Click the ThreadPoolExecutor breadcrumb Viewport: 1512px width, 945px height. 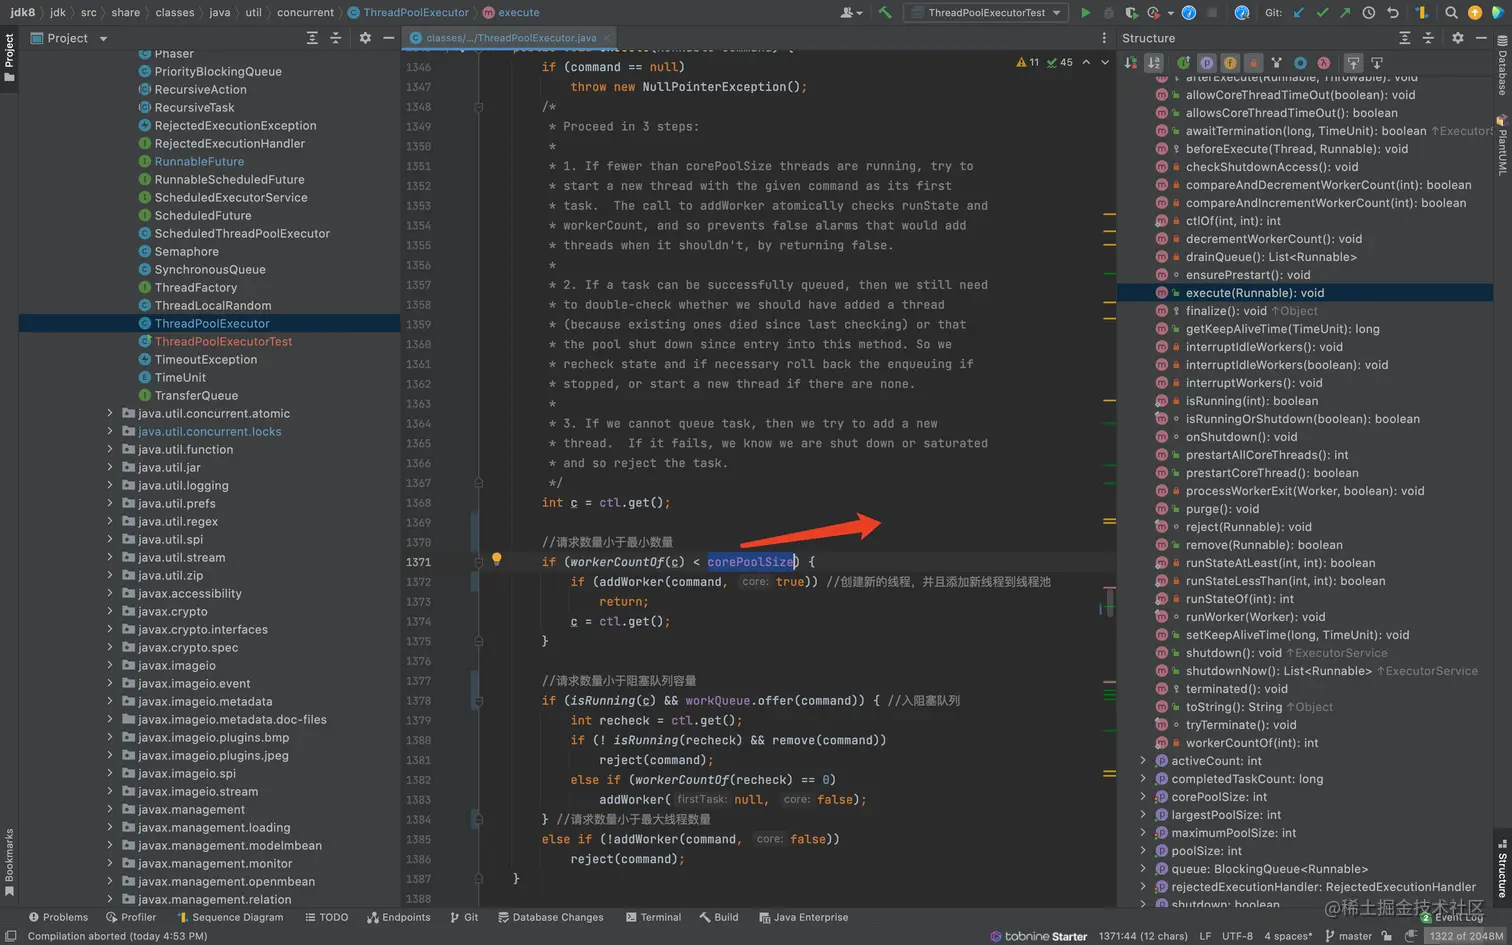pyautogui.click(x=408, y=12)
